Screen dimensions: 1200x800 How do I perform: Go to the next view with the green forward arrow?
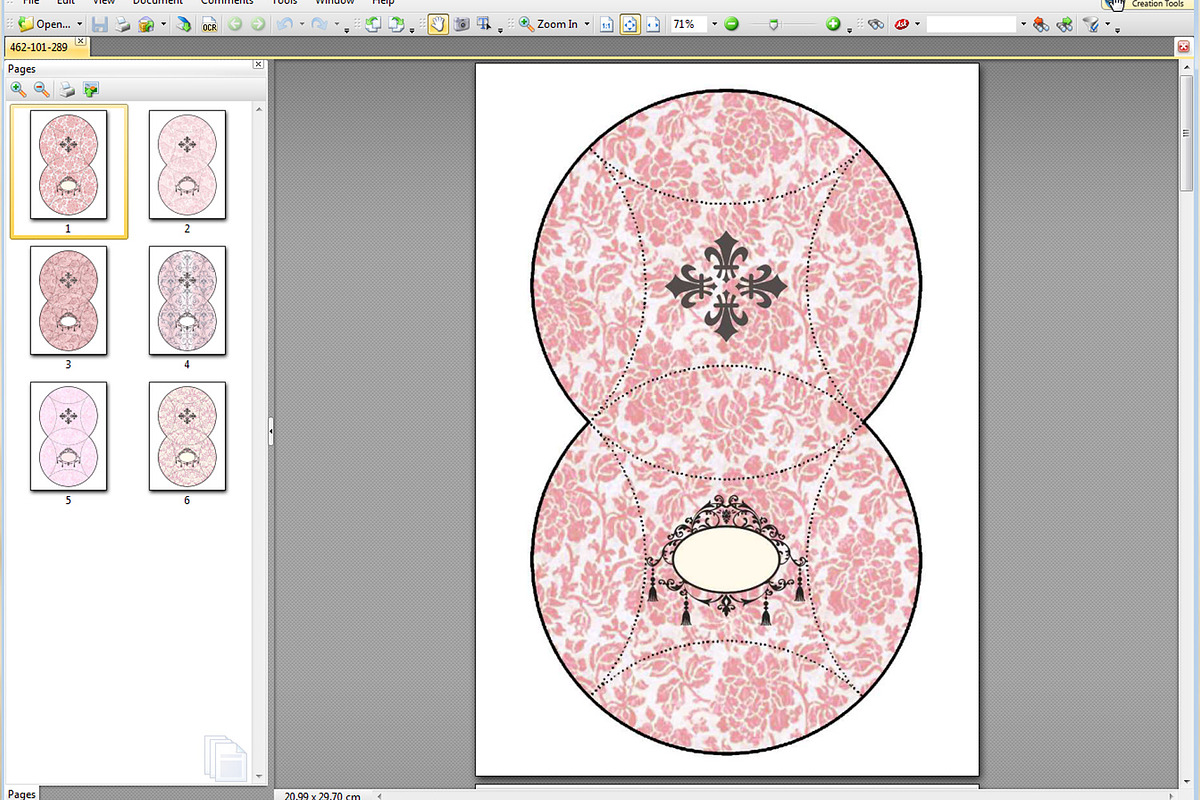point(258,24)
